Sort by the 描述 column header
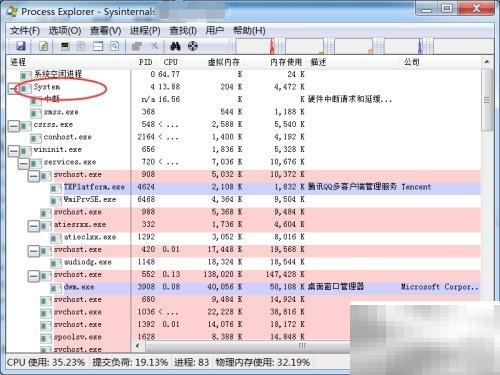This screenshot has height=375, width=500. (x=353, y=62)
